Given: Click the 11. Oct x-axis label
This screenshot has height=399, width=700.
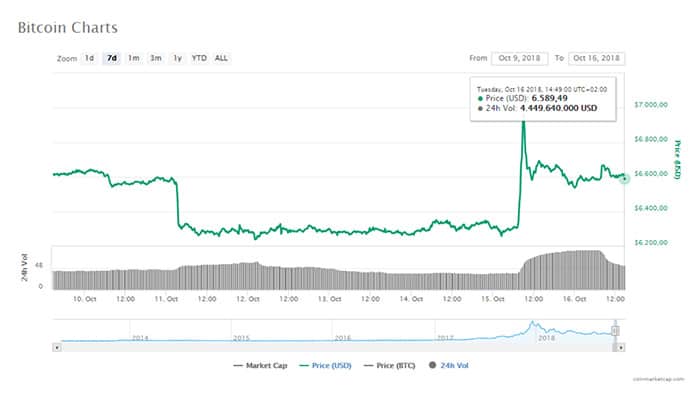Looking at the screenshot, I should coord(166,299).
